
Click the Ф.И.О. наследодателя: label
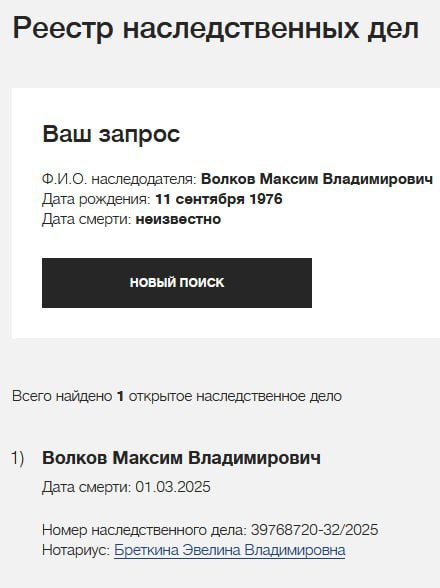coord(119,179)
